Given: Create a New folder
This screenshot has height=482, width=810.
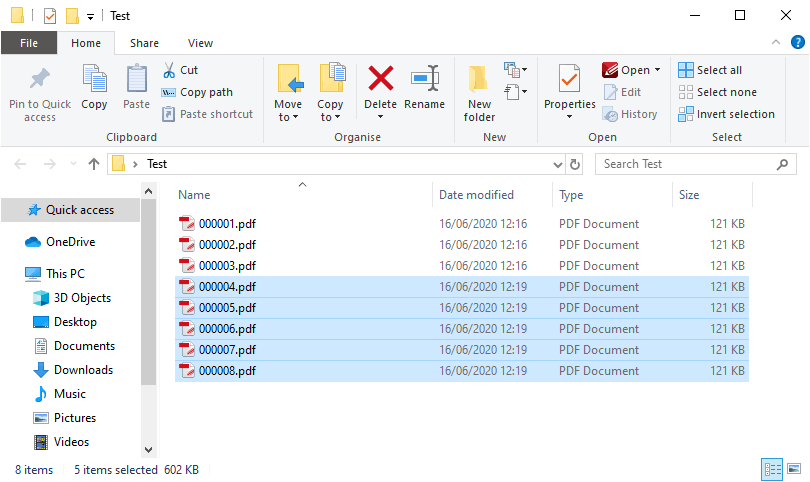Looking at the screenshot, I should point(479,94).
